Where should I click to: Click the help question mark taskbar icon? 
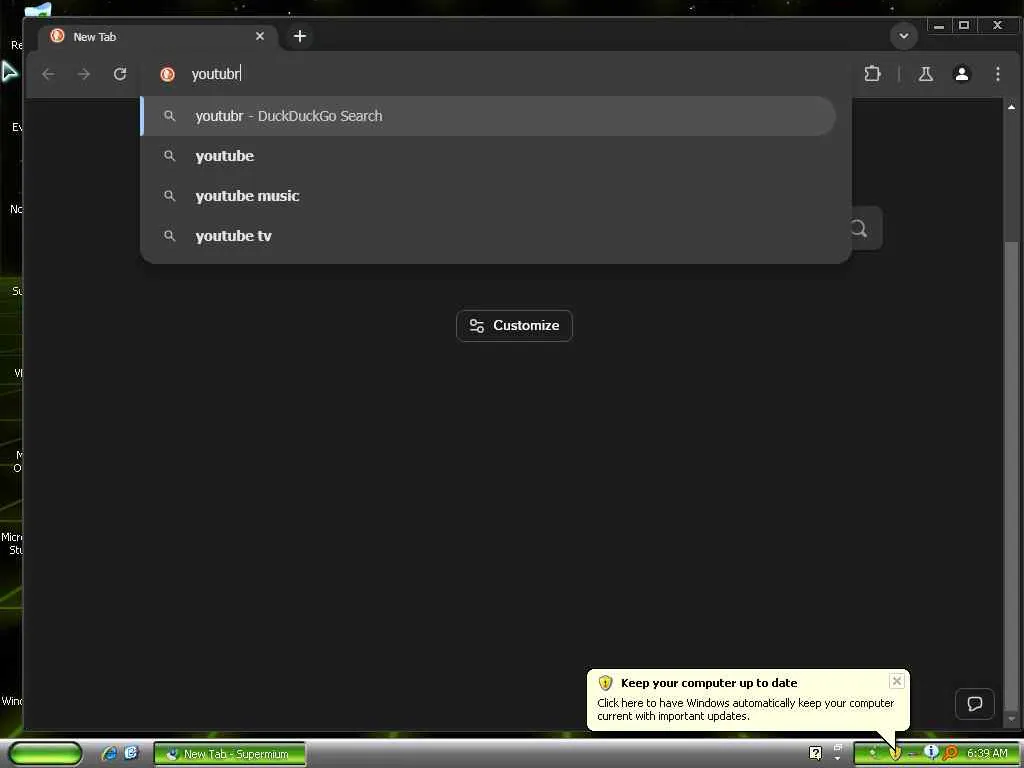[815, 753]
